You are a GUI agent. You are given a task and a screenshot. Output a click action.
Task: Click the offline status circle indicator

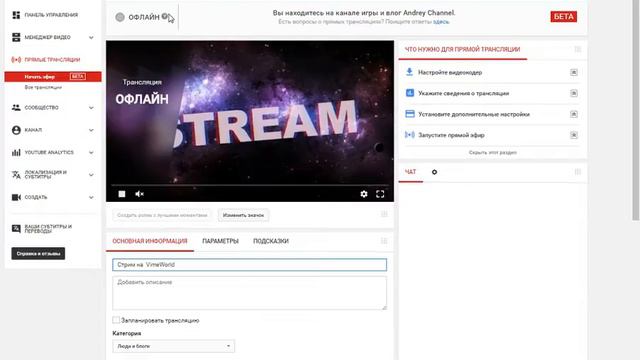(120, 17)
